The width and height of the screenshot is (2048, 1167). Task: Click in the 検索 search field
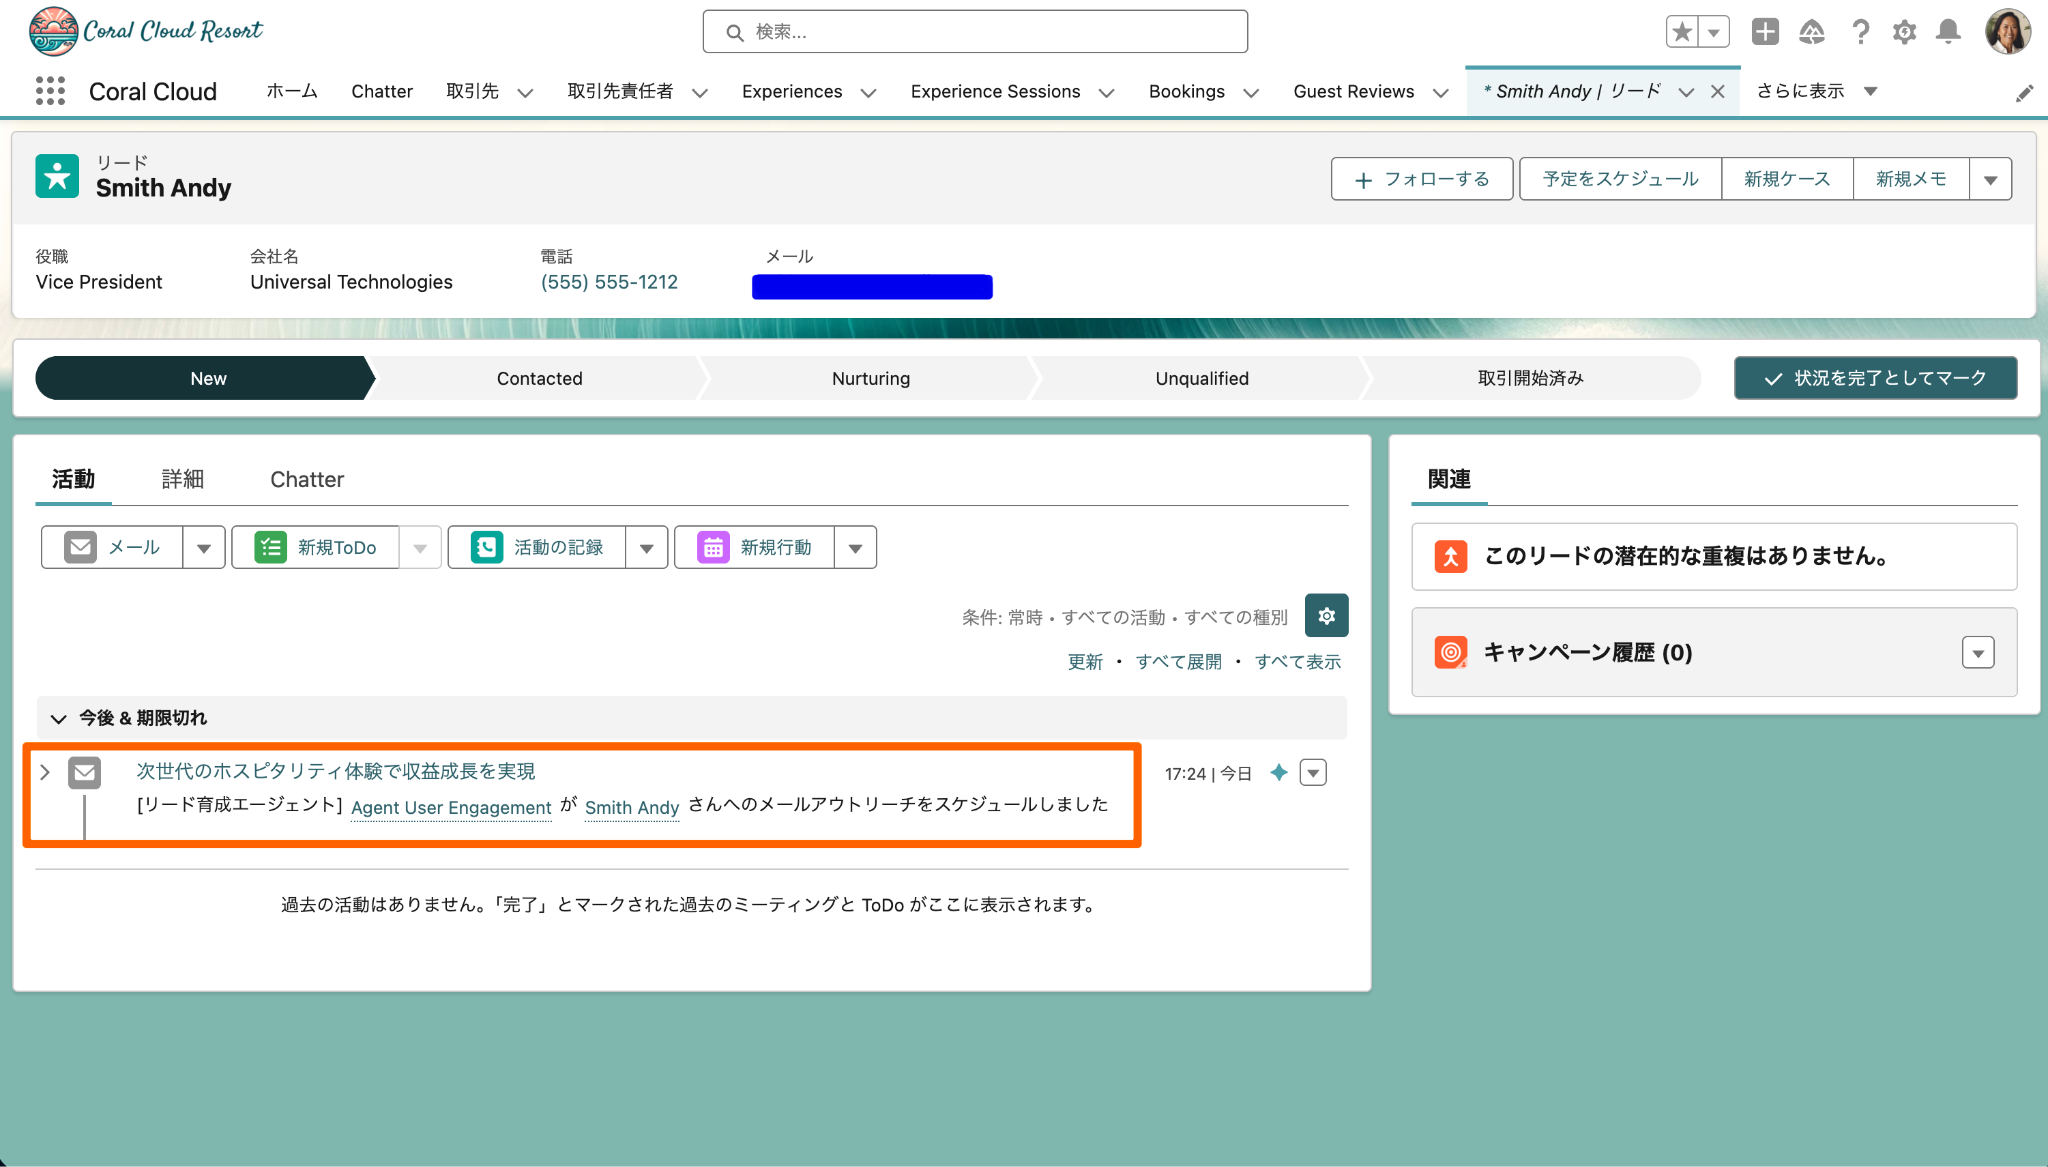(x=975, y=32)
